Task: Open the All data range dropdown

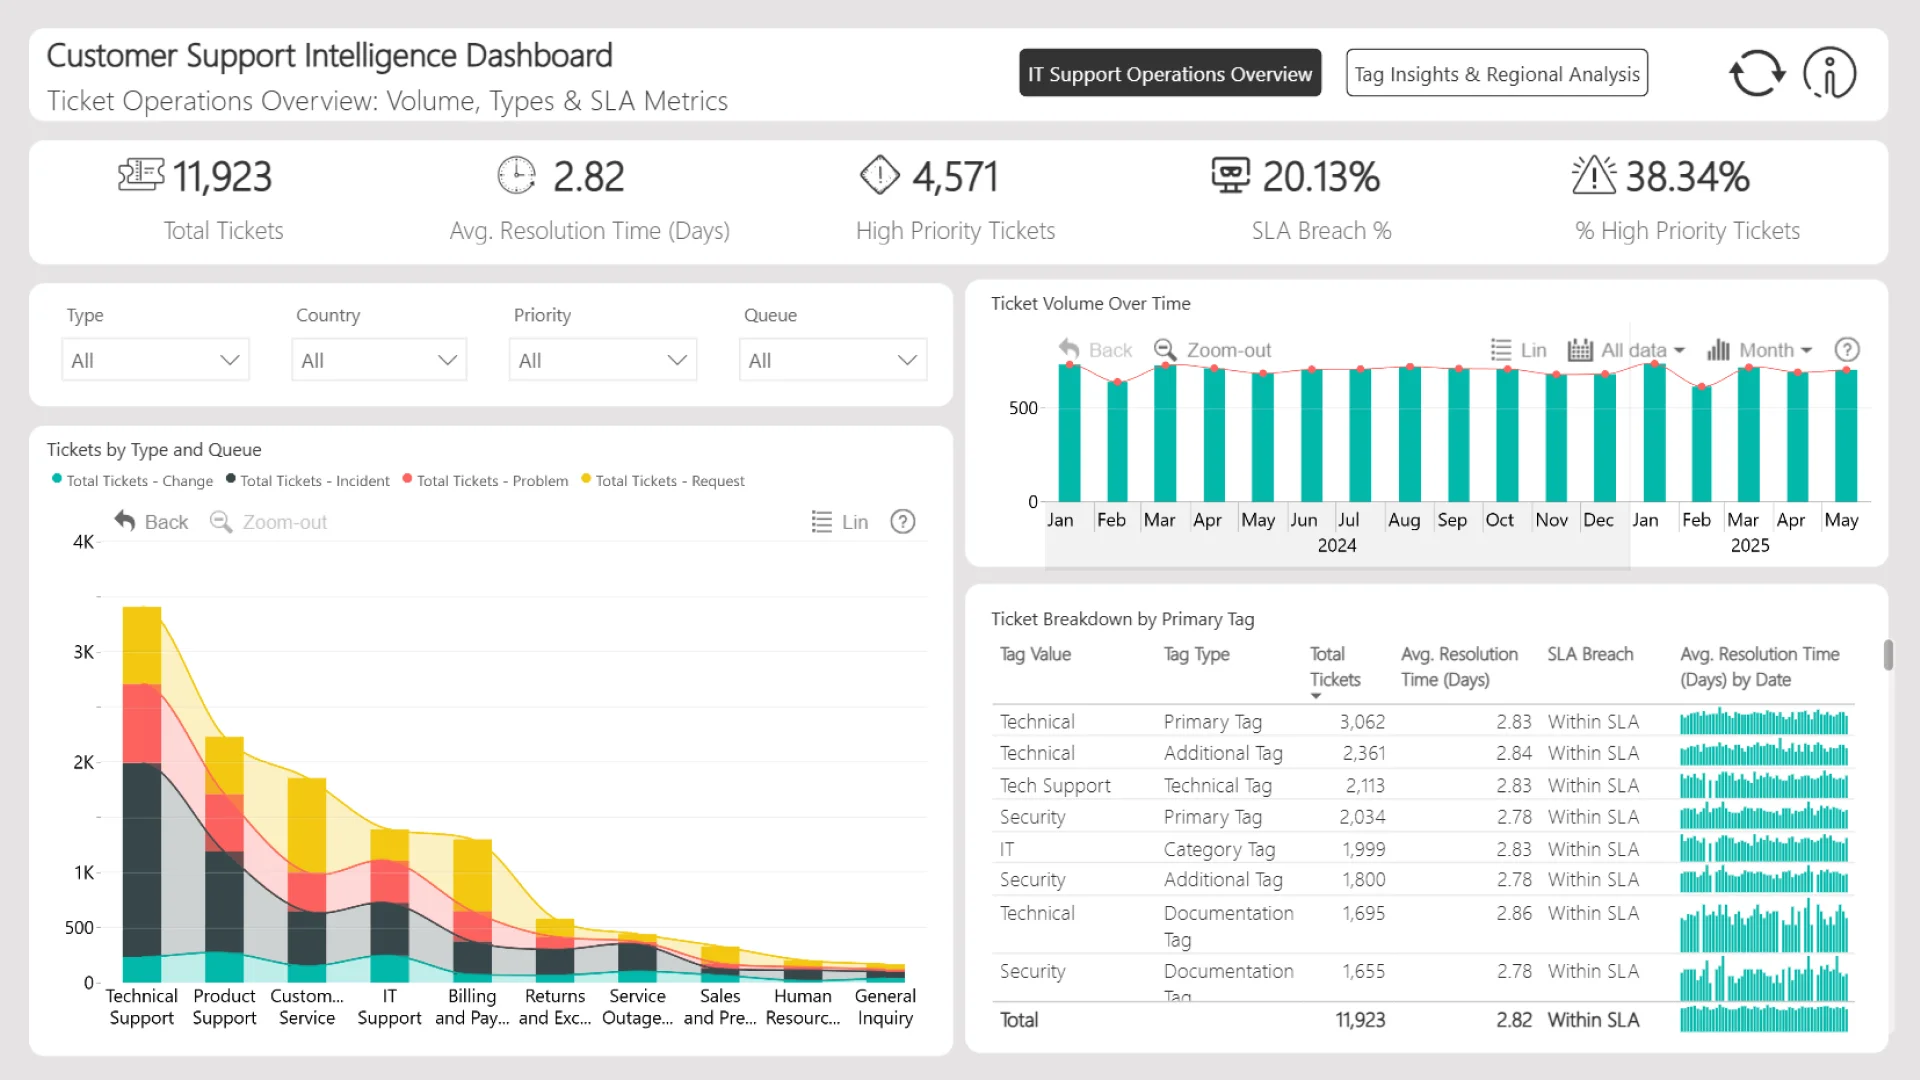Action: [x=1643, y=350]
